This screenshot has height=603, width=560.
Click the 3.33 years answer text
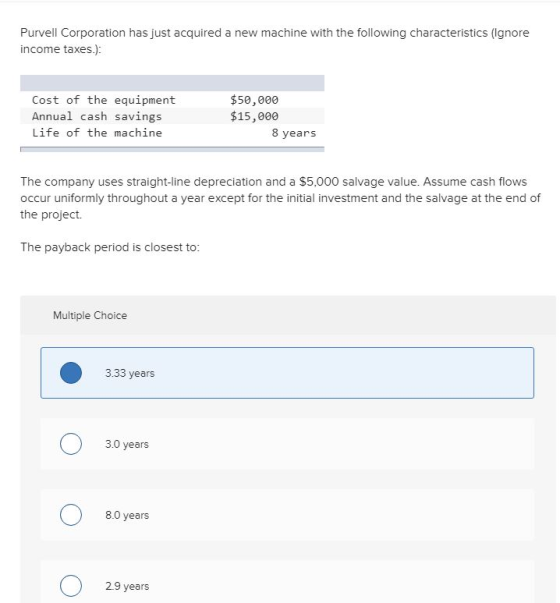coord(130,373)
